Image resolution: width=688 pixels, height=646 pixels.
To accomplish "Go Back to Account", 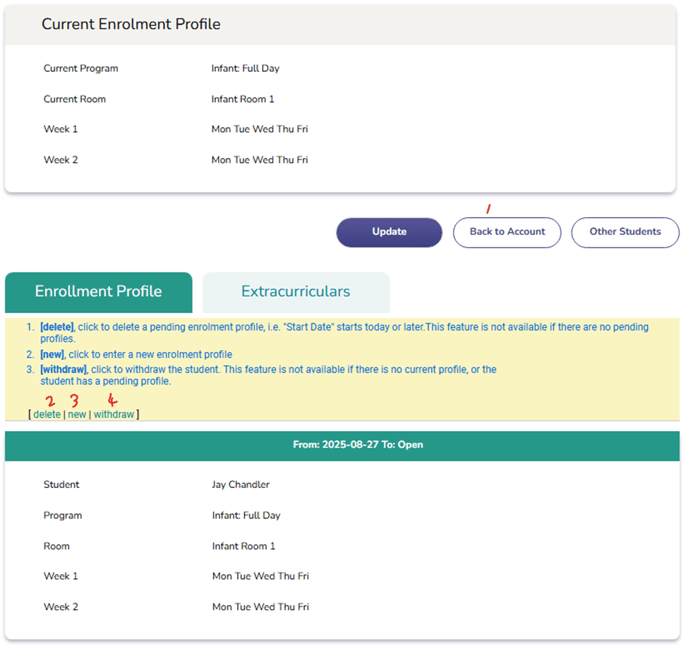I will [x=507, y=232].
